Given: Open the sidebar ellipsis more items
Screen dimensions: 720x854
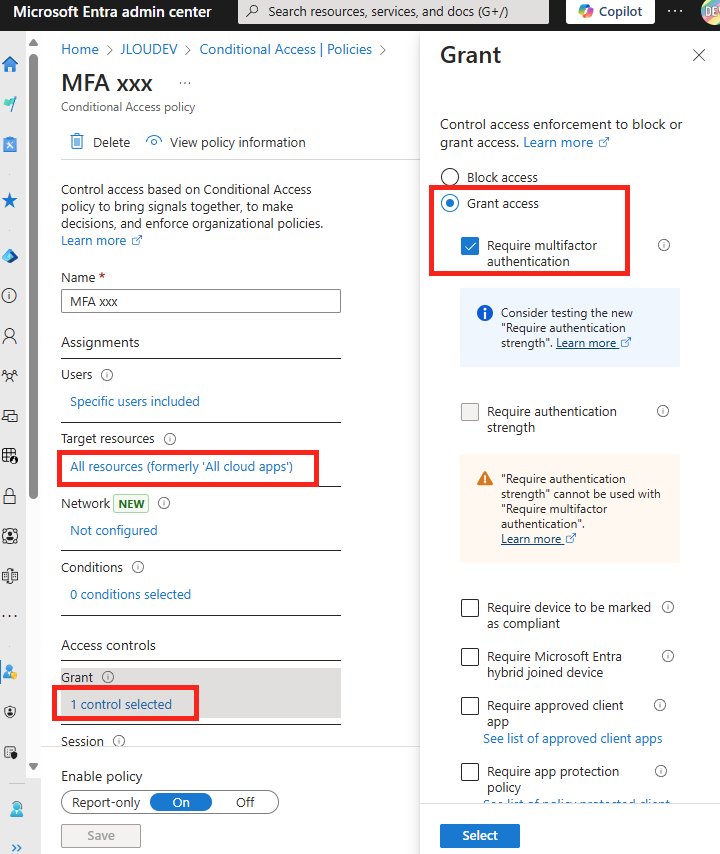Looking at the screenshot, I should coord(10,616).
